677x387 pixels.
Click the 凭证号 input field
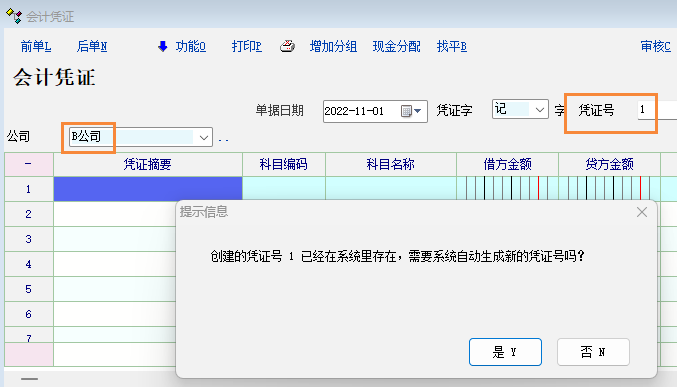(657, 110)
